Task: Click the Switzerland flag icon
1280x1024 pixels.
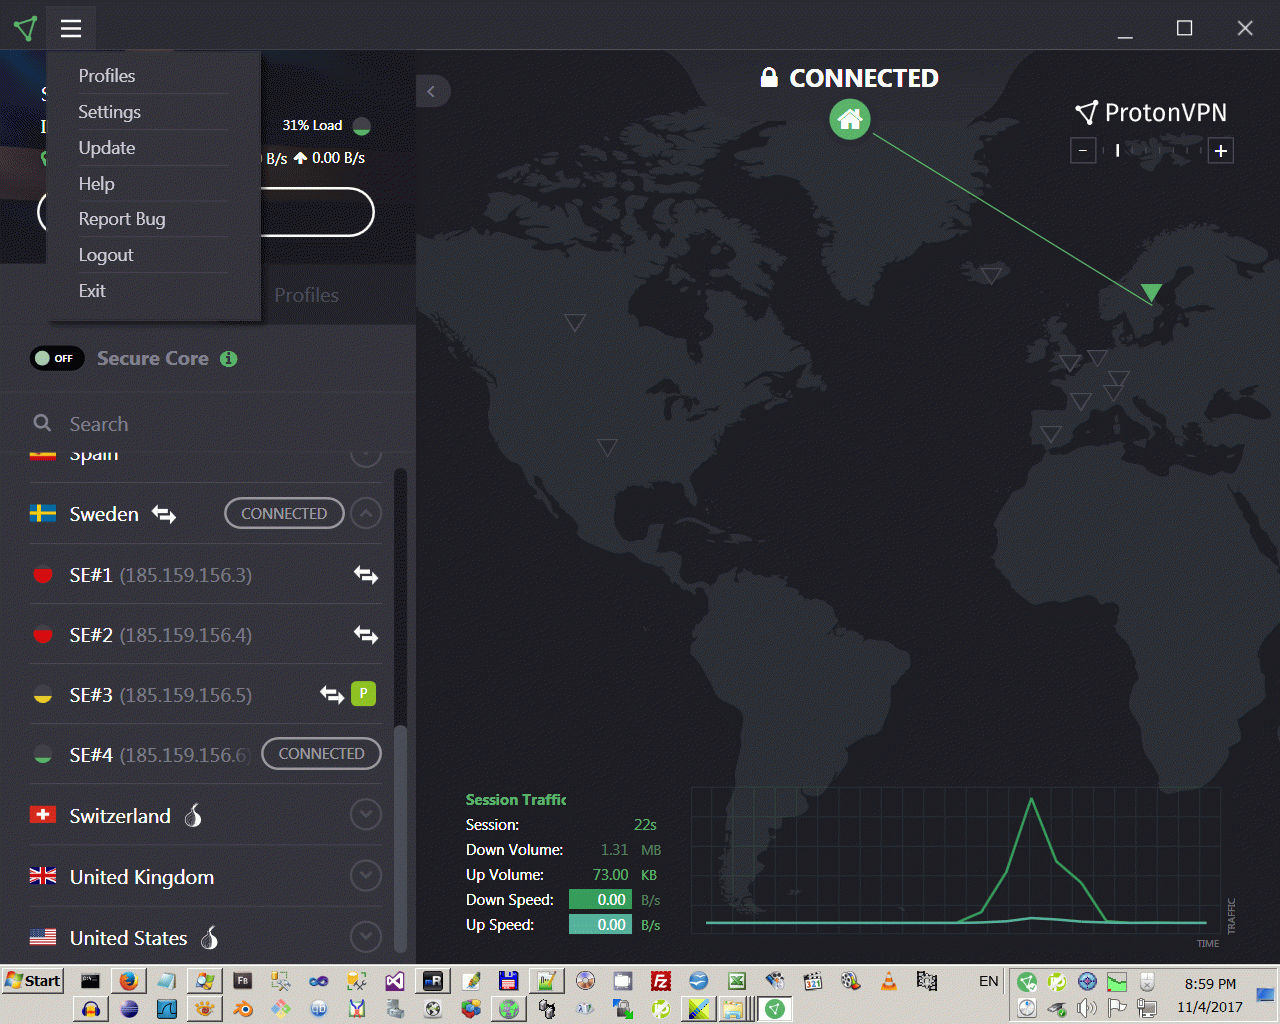Action: [x=43, y=815]
